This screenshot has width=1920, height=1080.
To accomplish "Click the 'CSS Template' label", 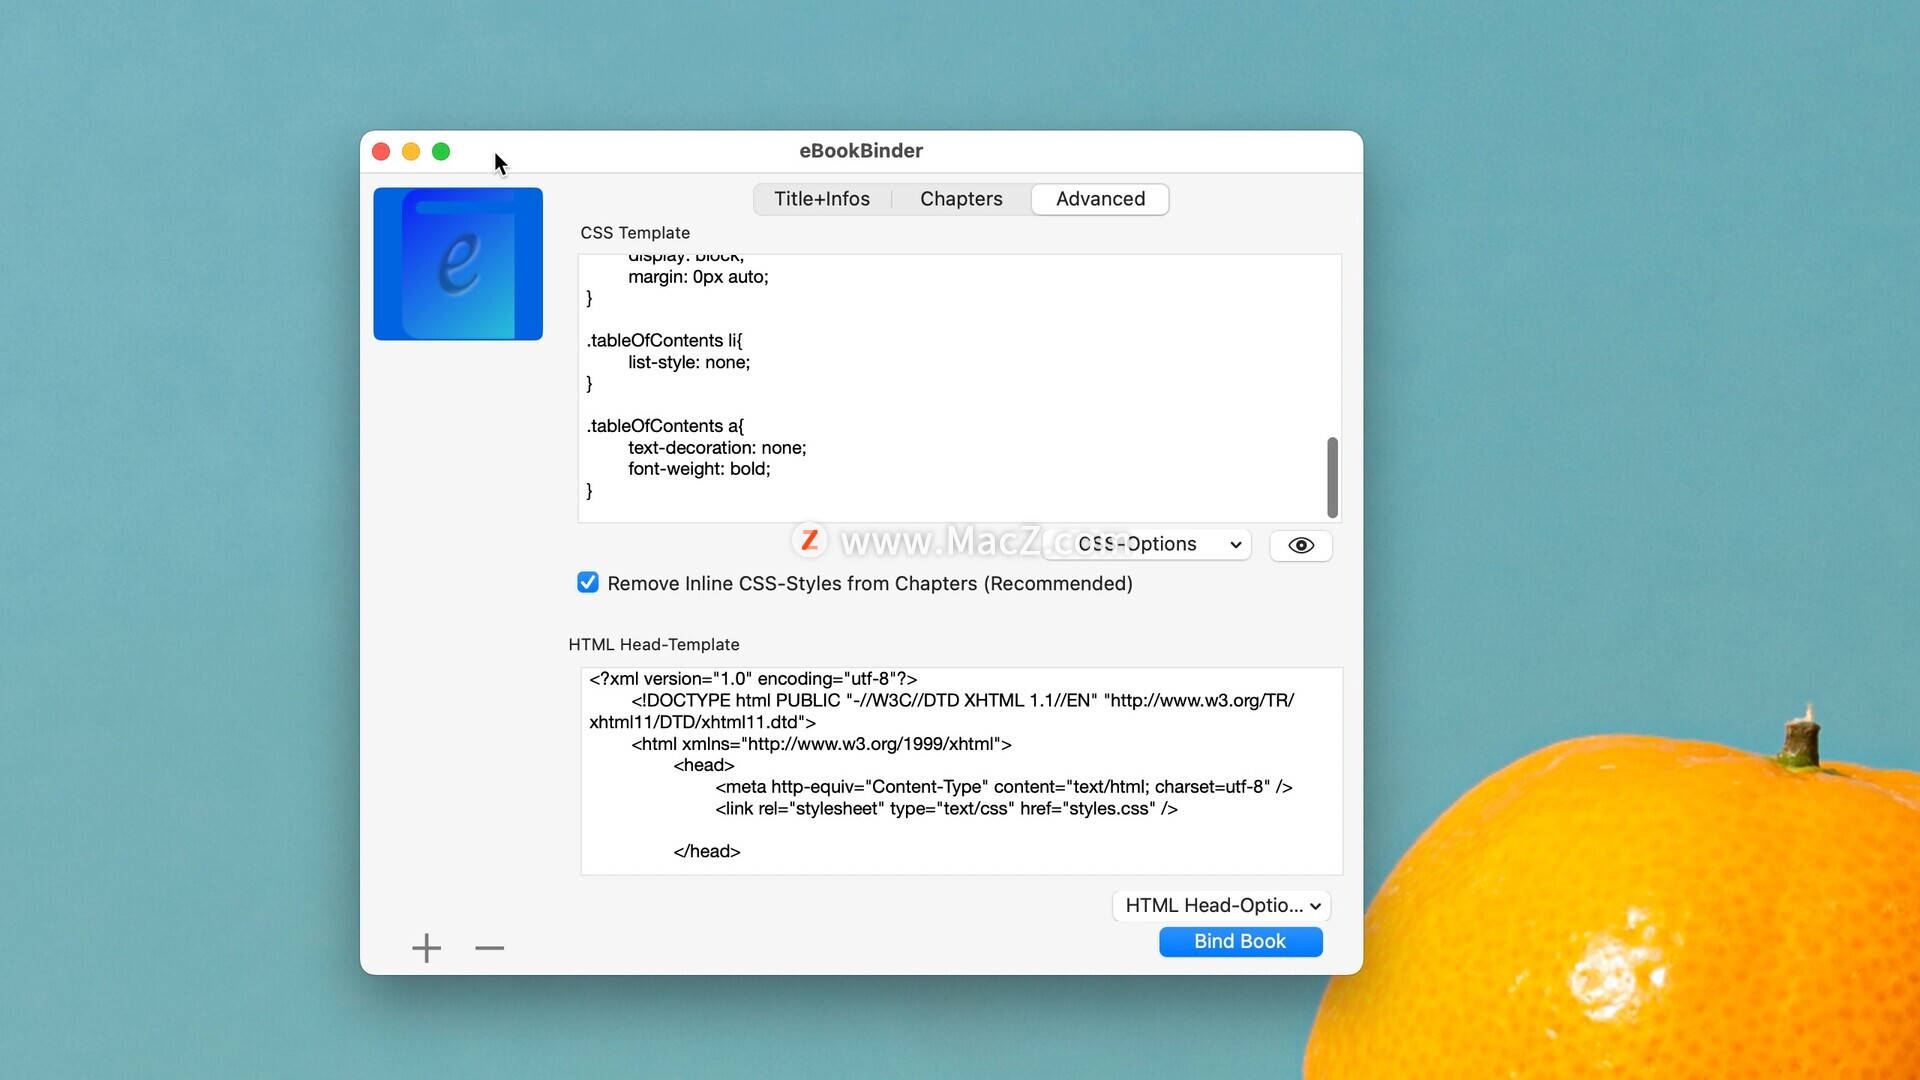I will 635,233.
